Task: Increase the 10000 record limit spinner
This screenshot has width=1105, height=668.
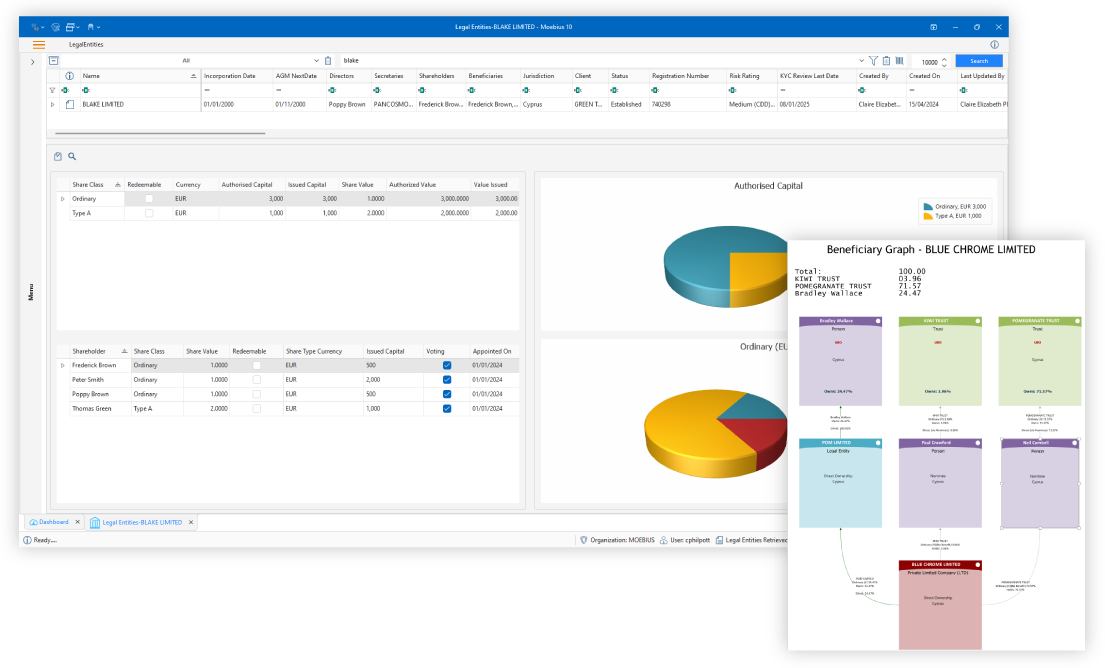Action: click(x=944, y=58)
